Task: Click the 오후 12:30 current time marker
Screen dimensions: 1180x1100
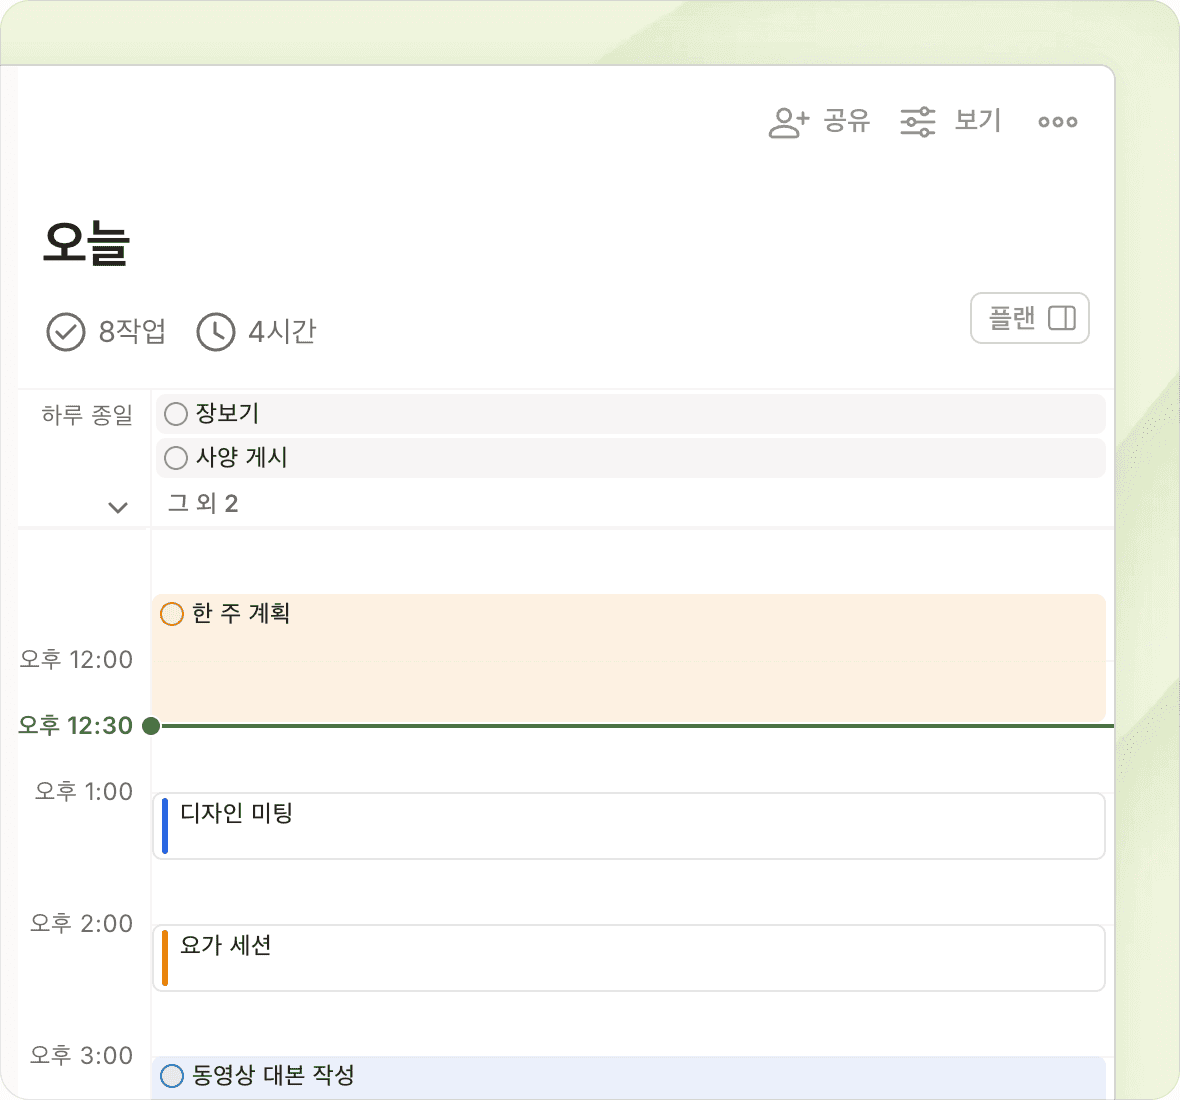Action: (151, 726)
